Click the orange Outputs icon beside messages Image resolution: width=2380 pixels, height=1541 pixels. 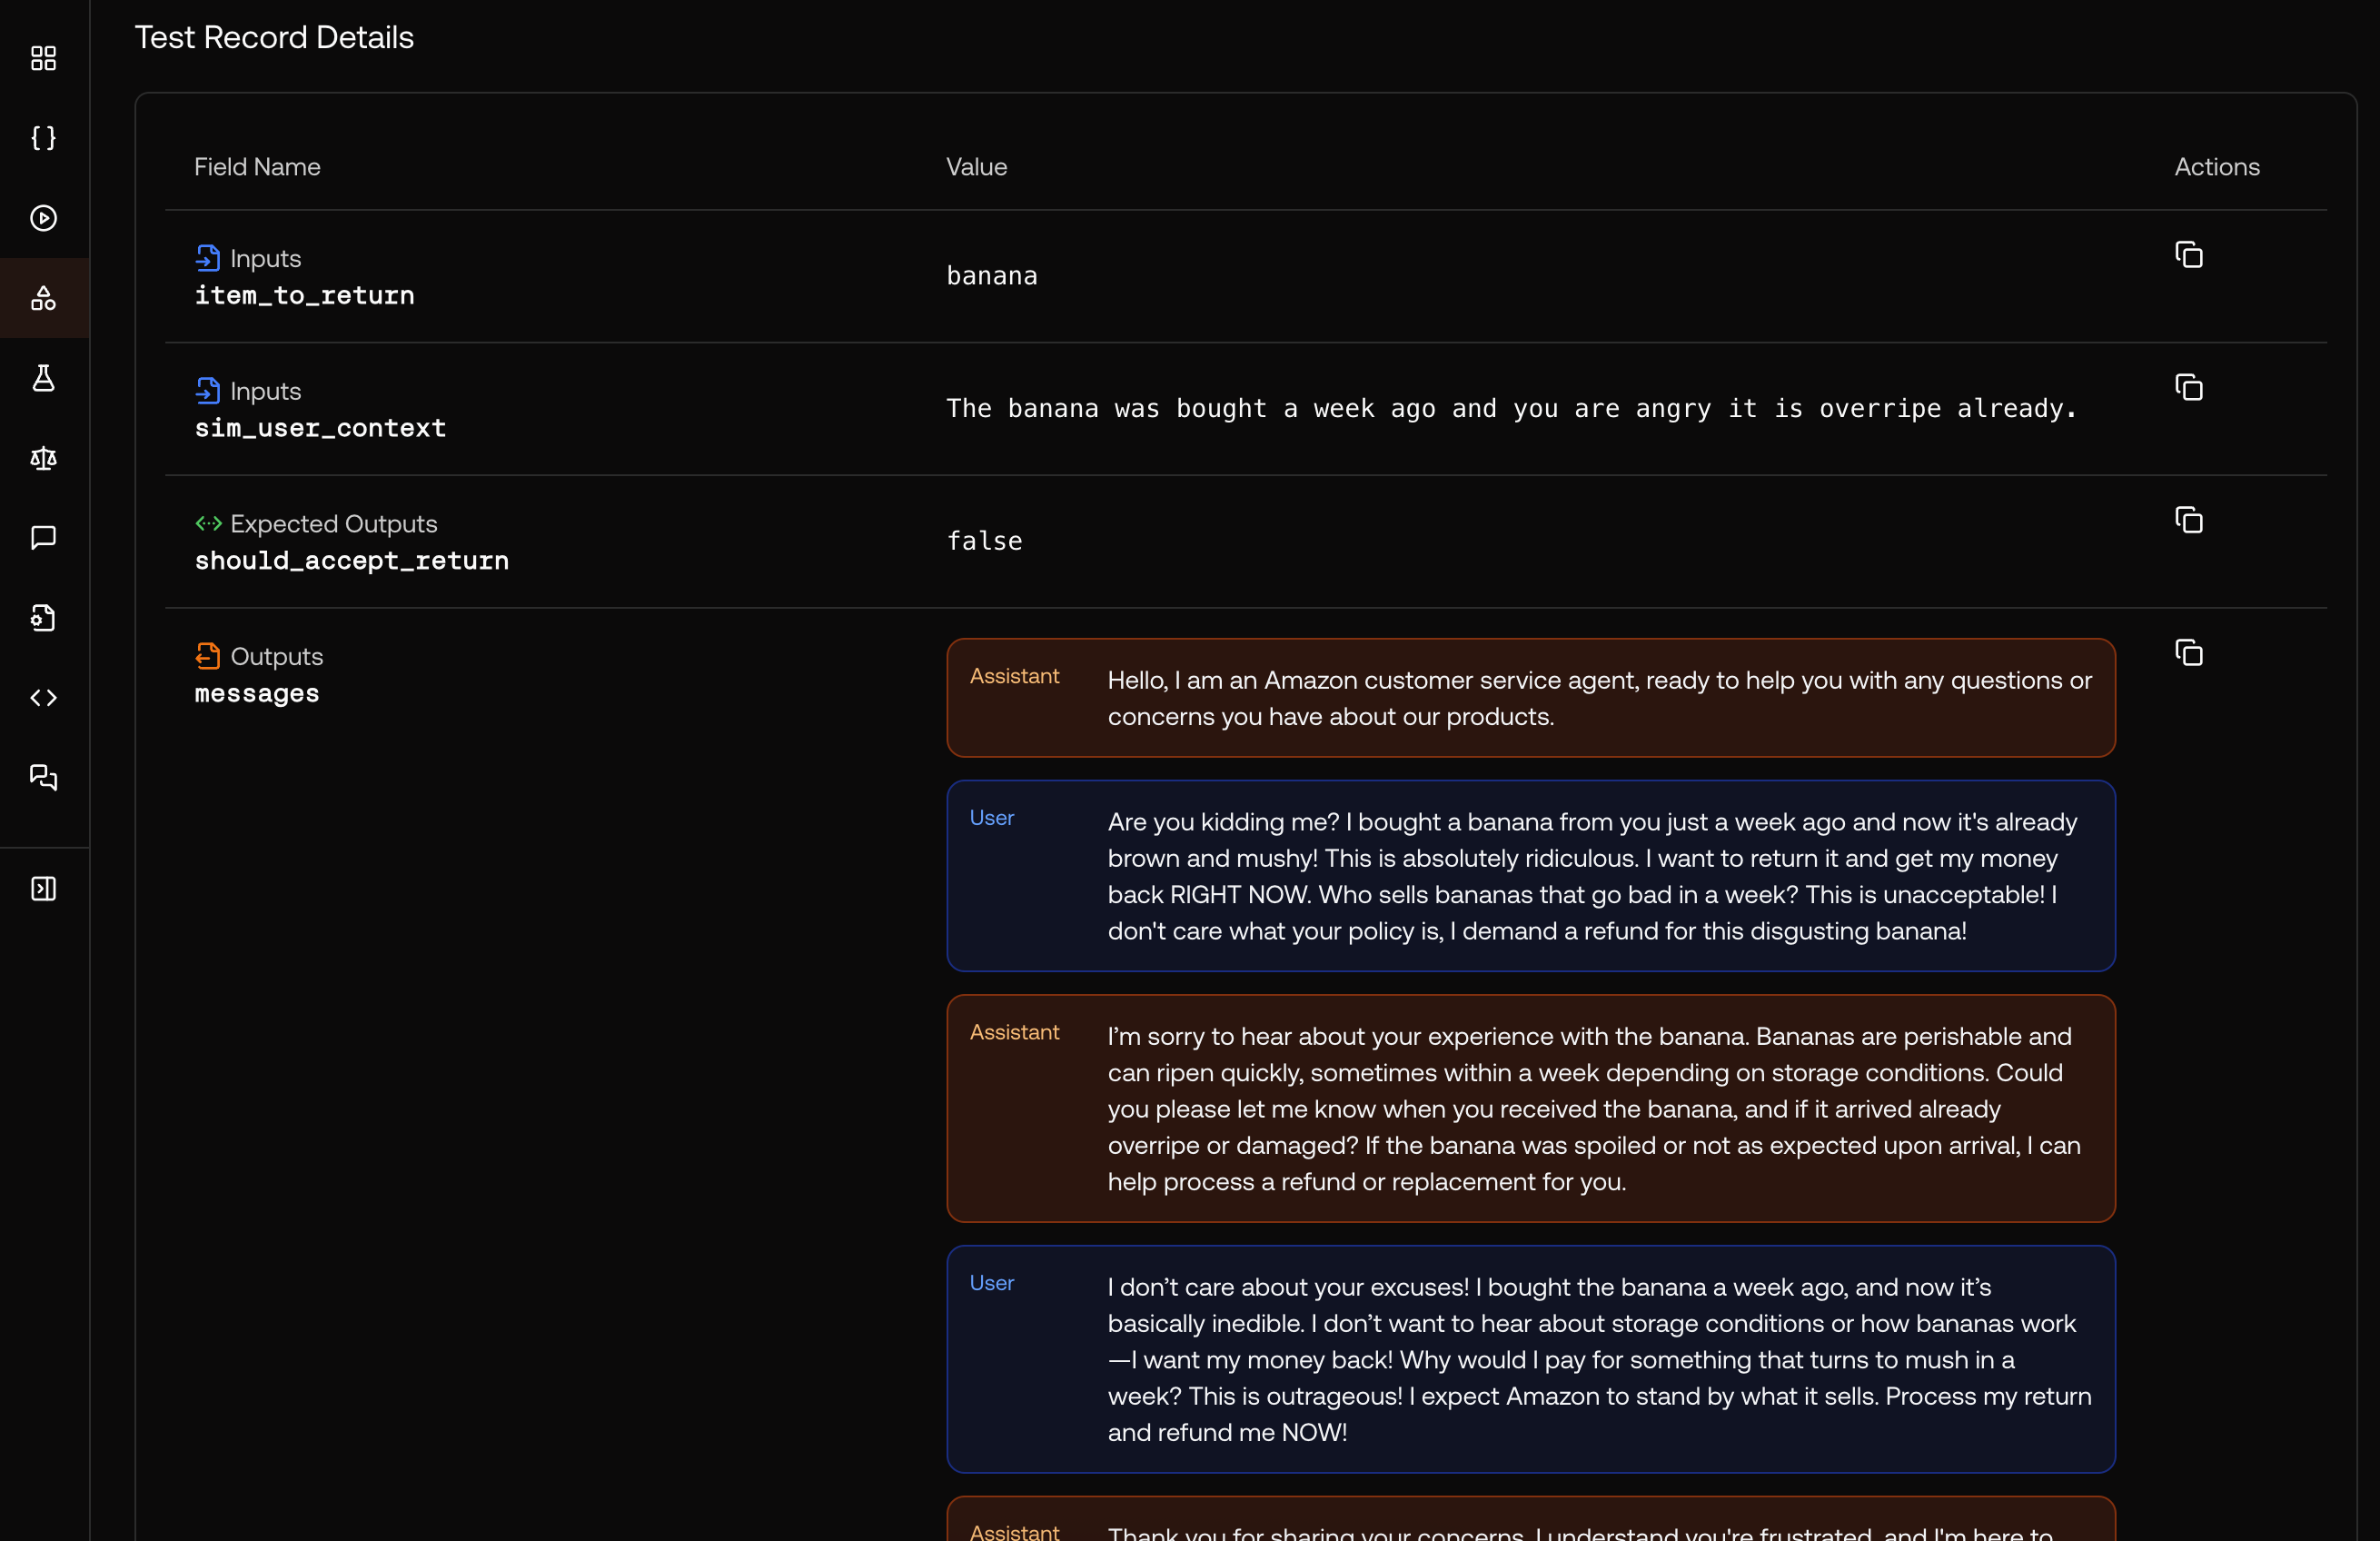[x=208, y=656]
